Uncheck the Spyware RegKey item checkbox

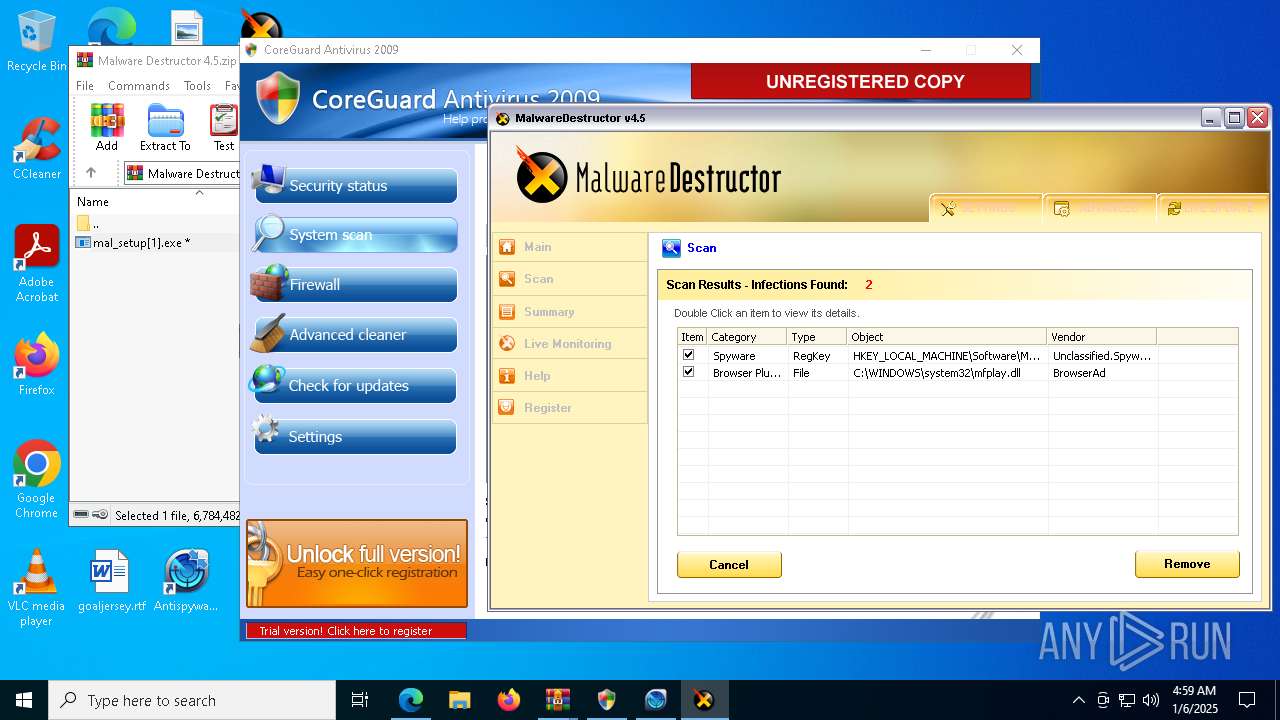click(x=688, y=355)
